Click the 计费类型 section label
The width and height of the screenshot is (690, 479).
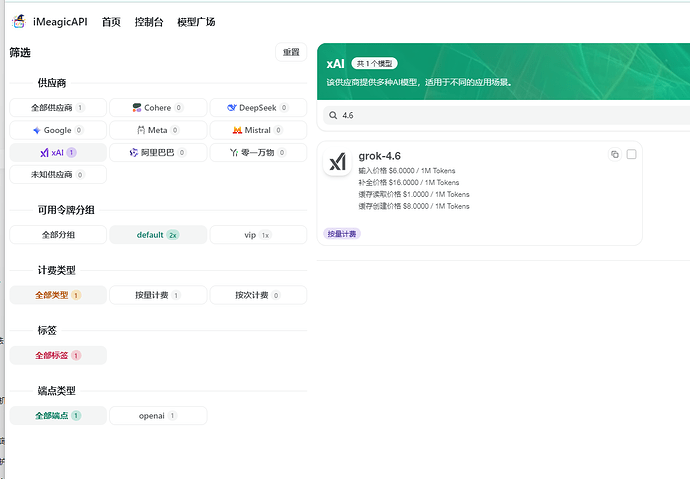pyautogui.click(x=56, y=270)
